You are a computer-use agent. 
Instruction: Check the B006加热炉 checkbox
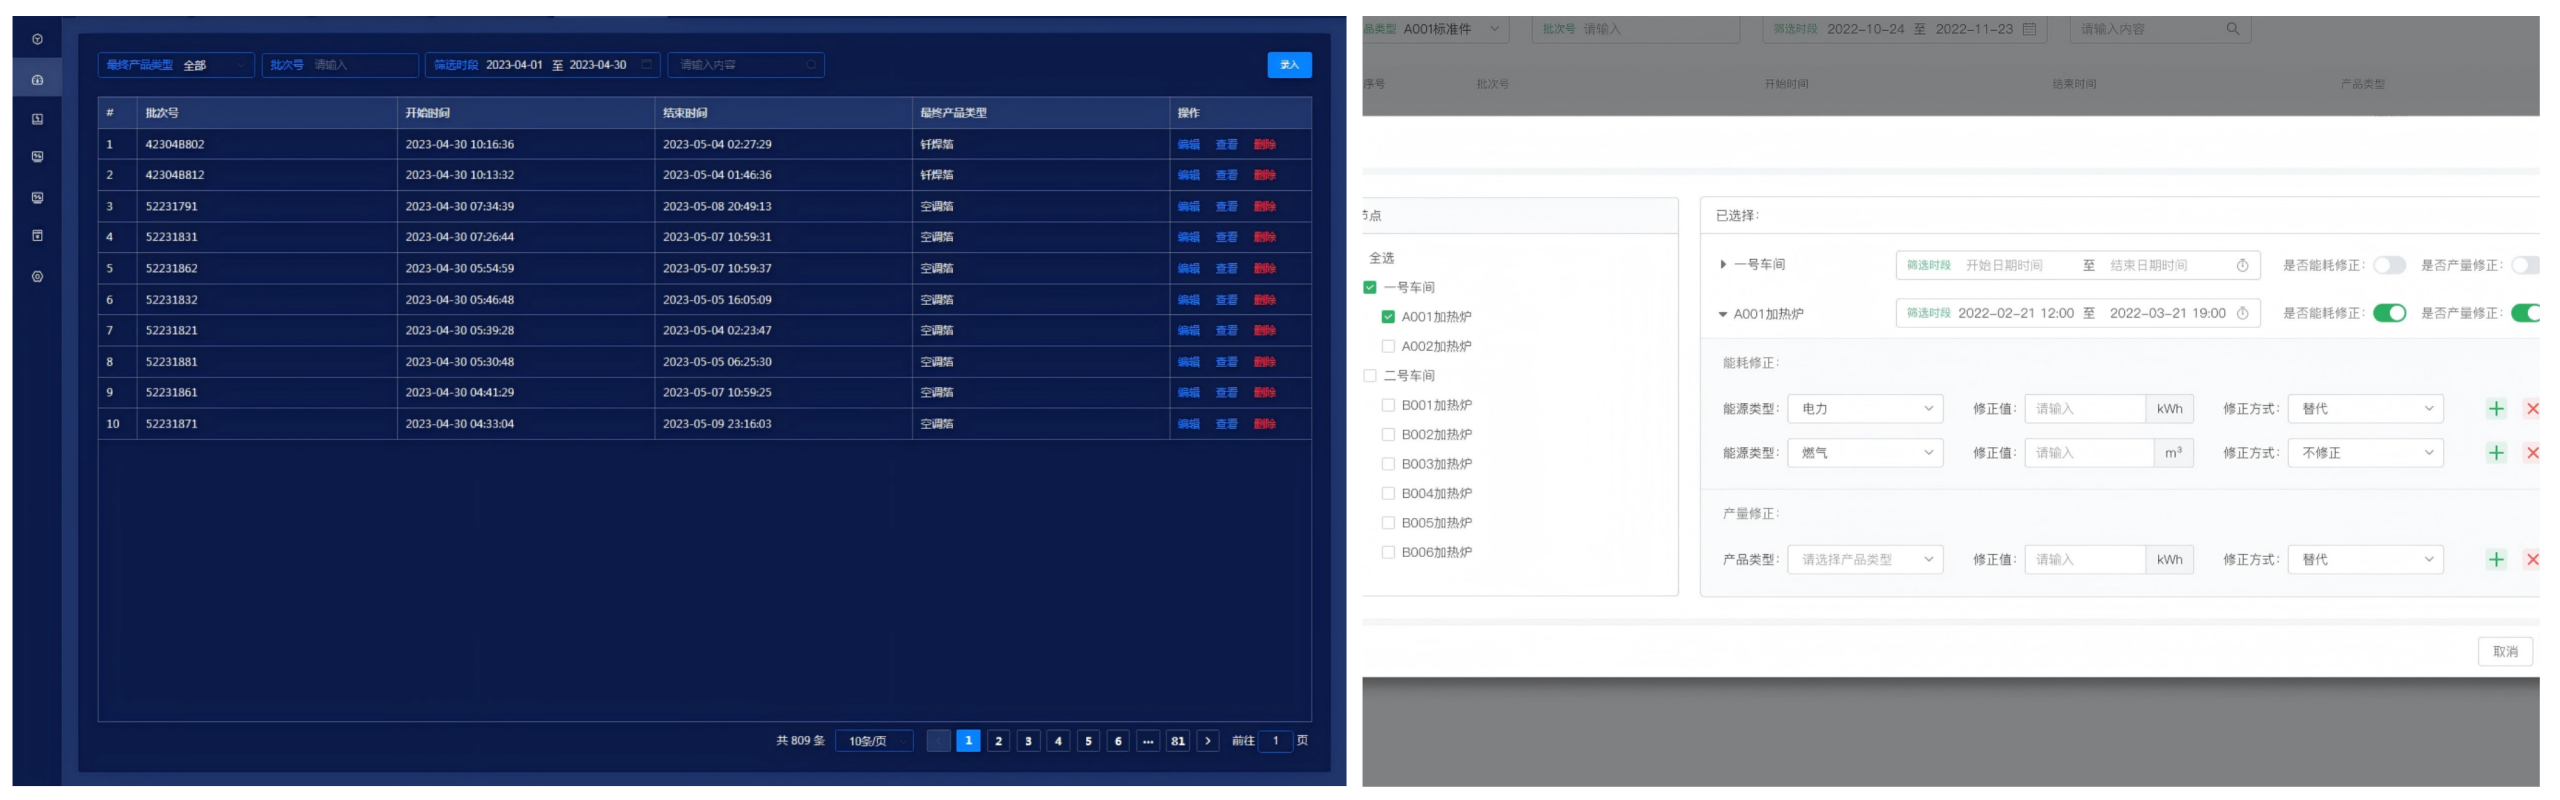pyautogui.click(x=1388, y=553)
